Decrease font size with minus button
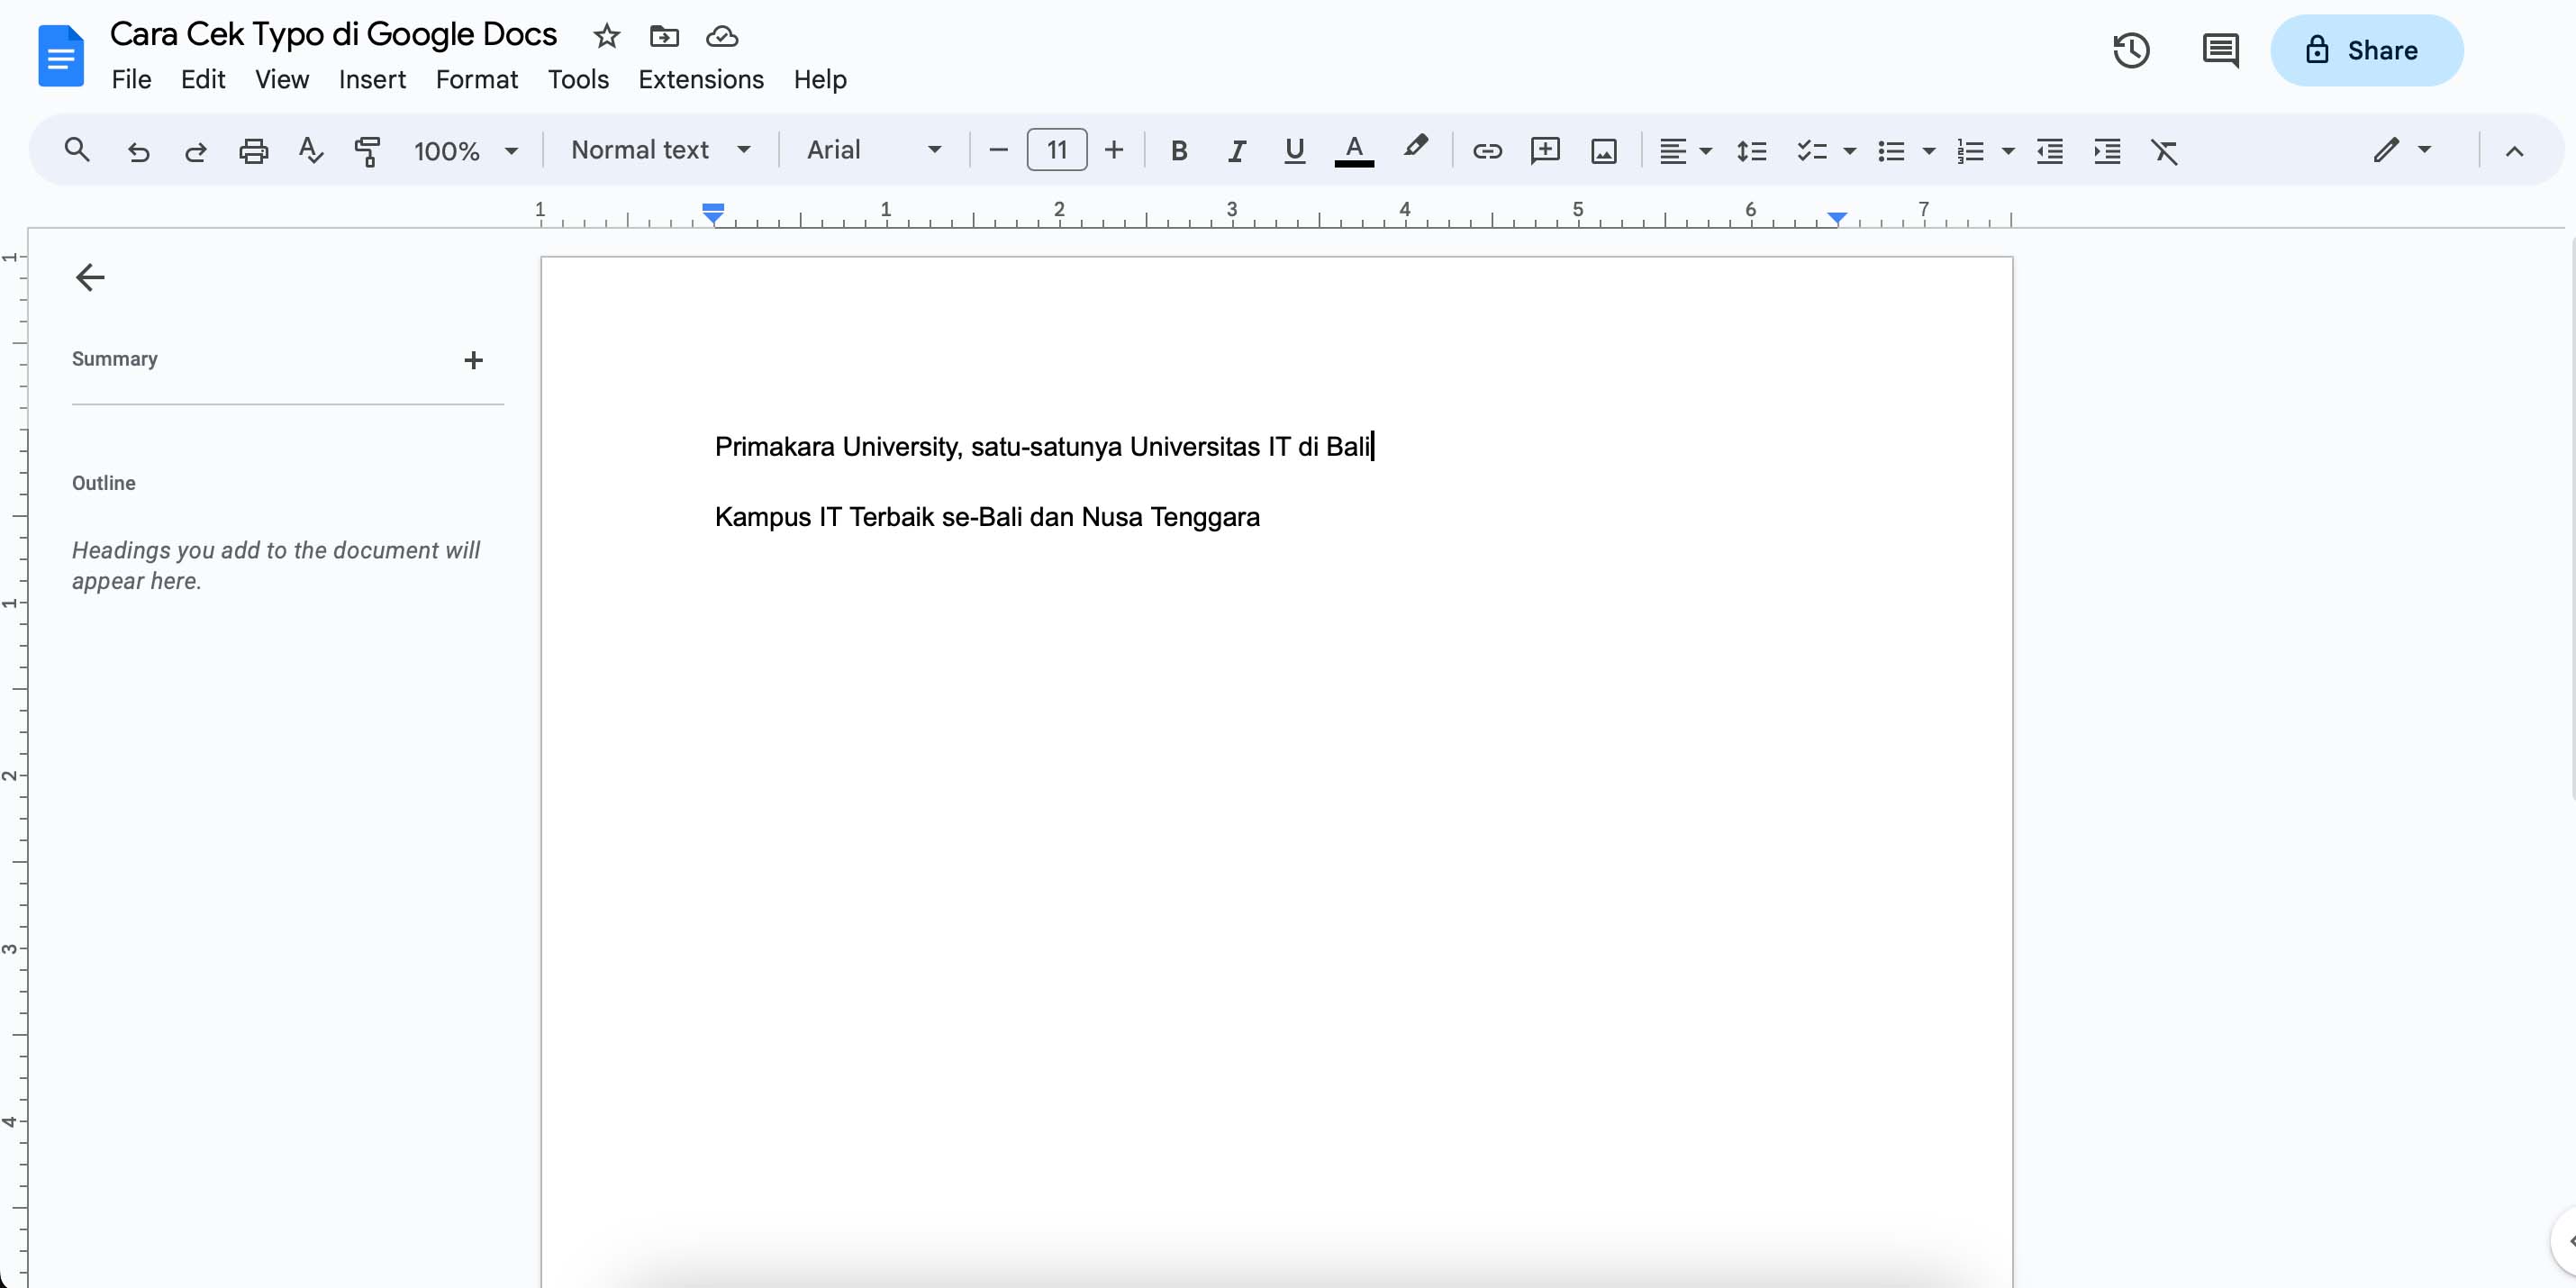This screenshot has width=2576, height=1288. [998, 150]
